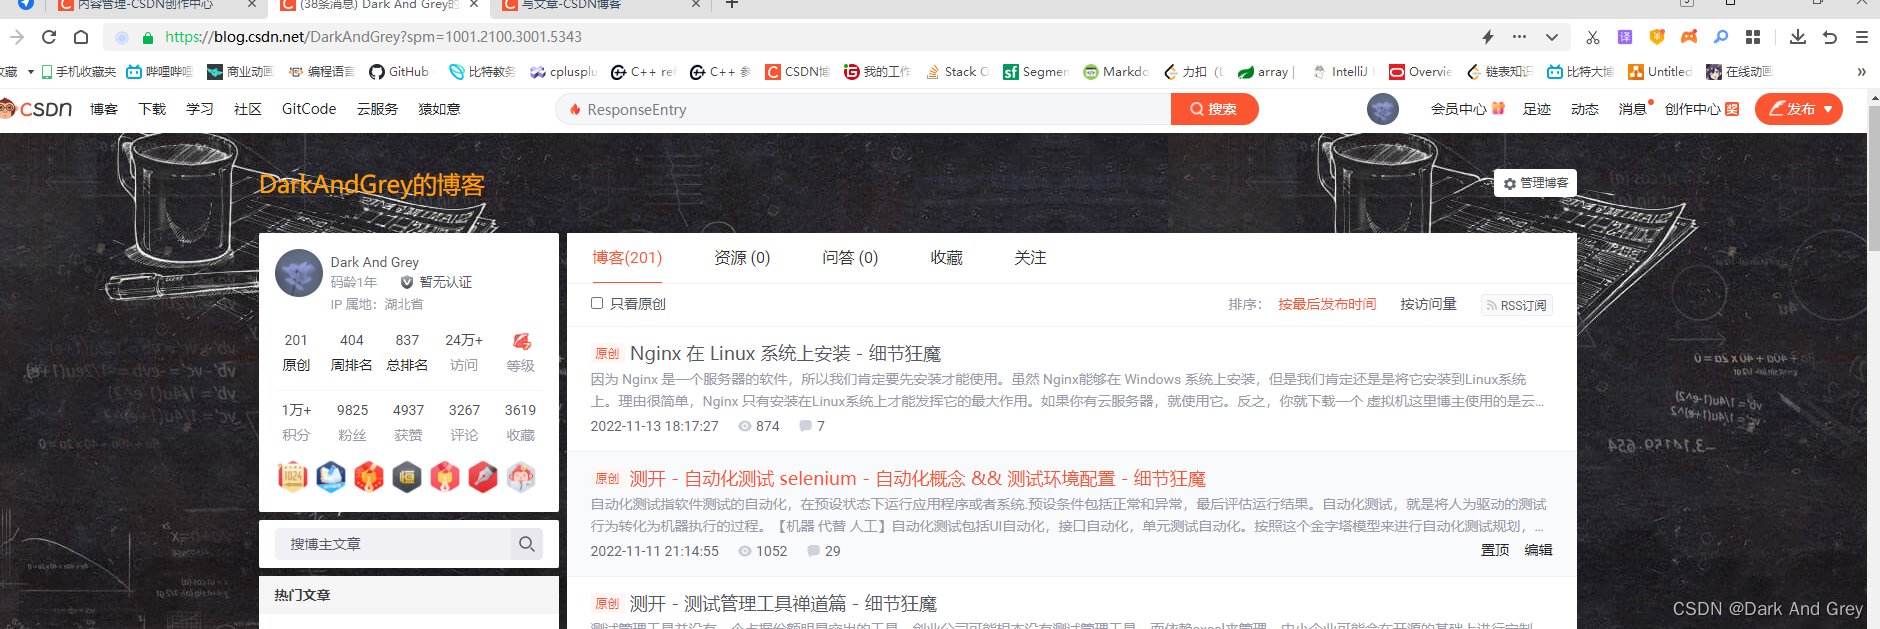Image resolution: width=1880 pixels, height=629 pixels.
Task: Open the purple translate extension icon
Action: (1625, 37)
